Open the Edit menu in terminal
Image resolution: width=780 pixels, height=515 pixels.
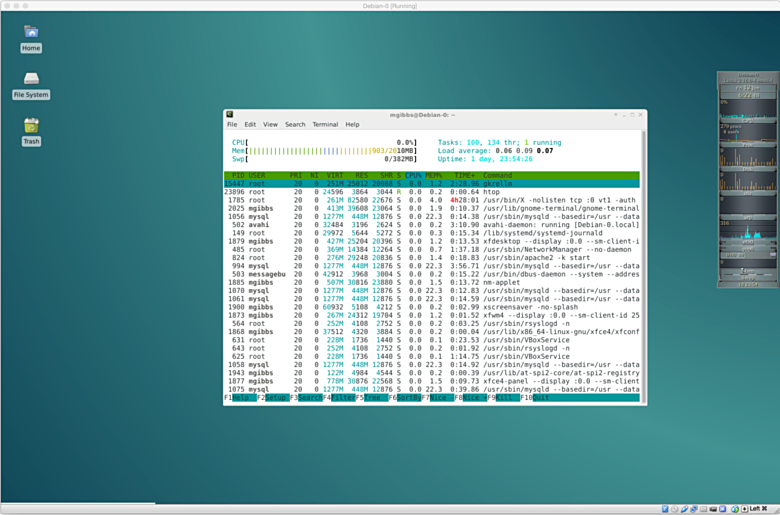click(250, 125)
